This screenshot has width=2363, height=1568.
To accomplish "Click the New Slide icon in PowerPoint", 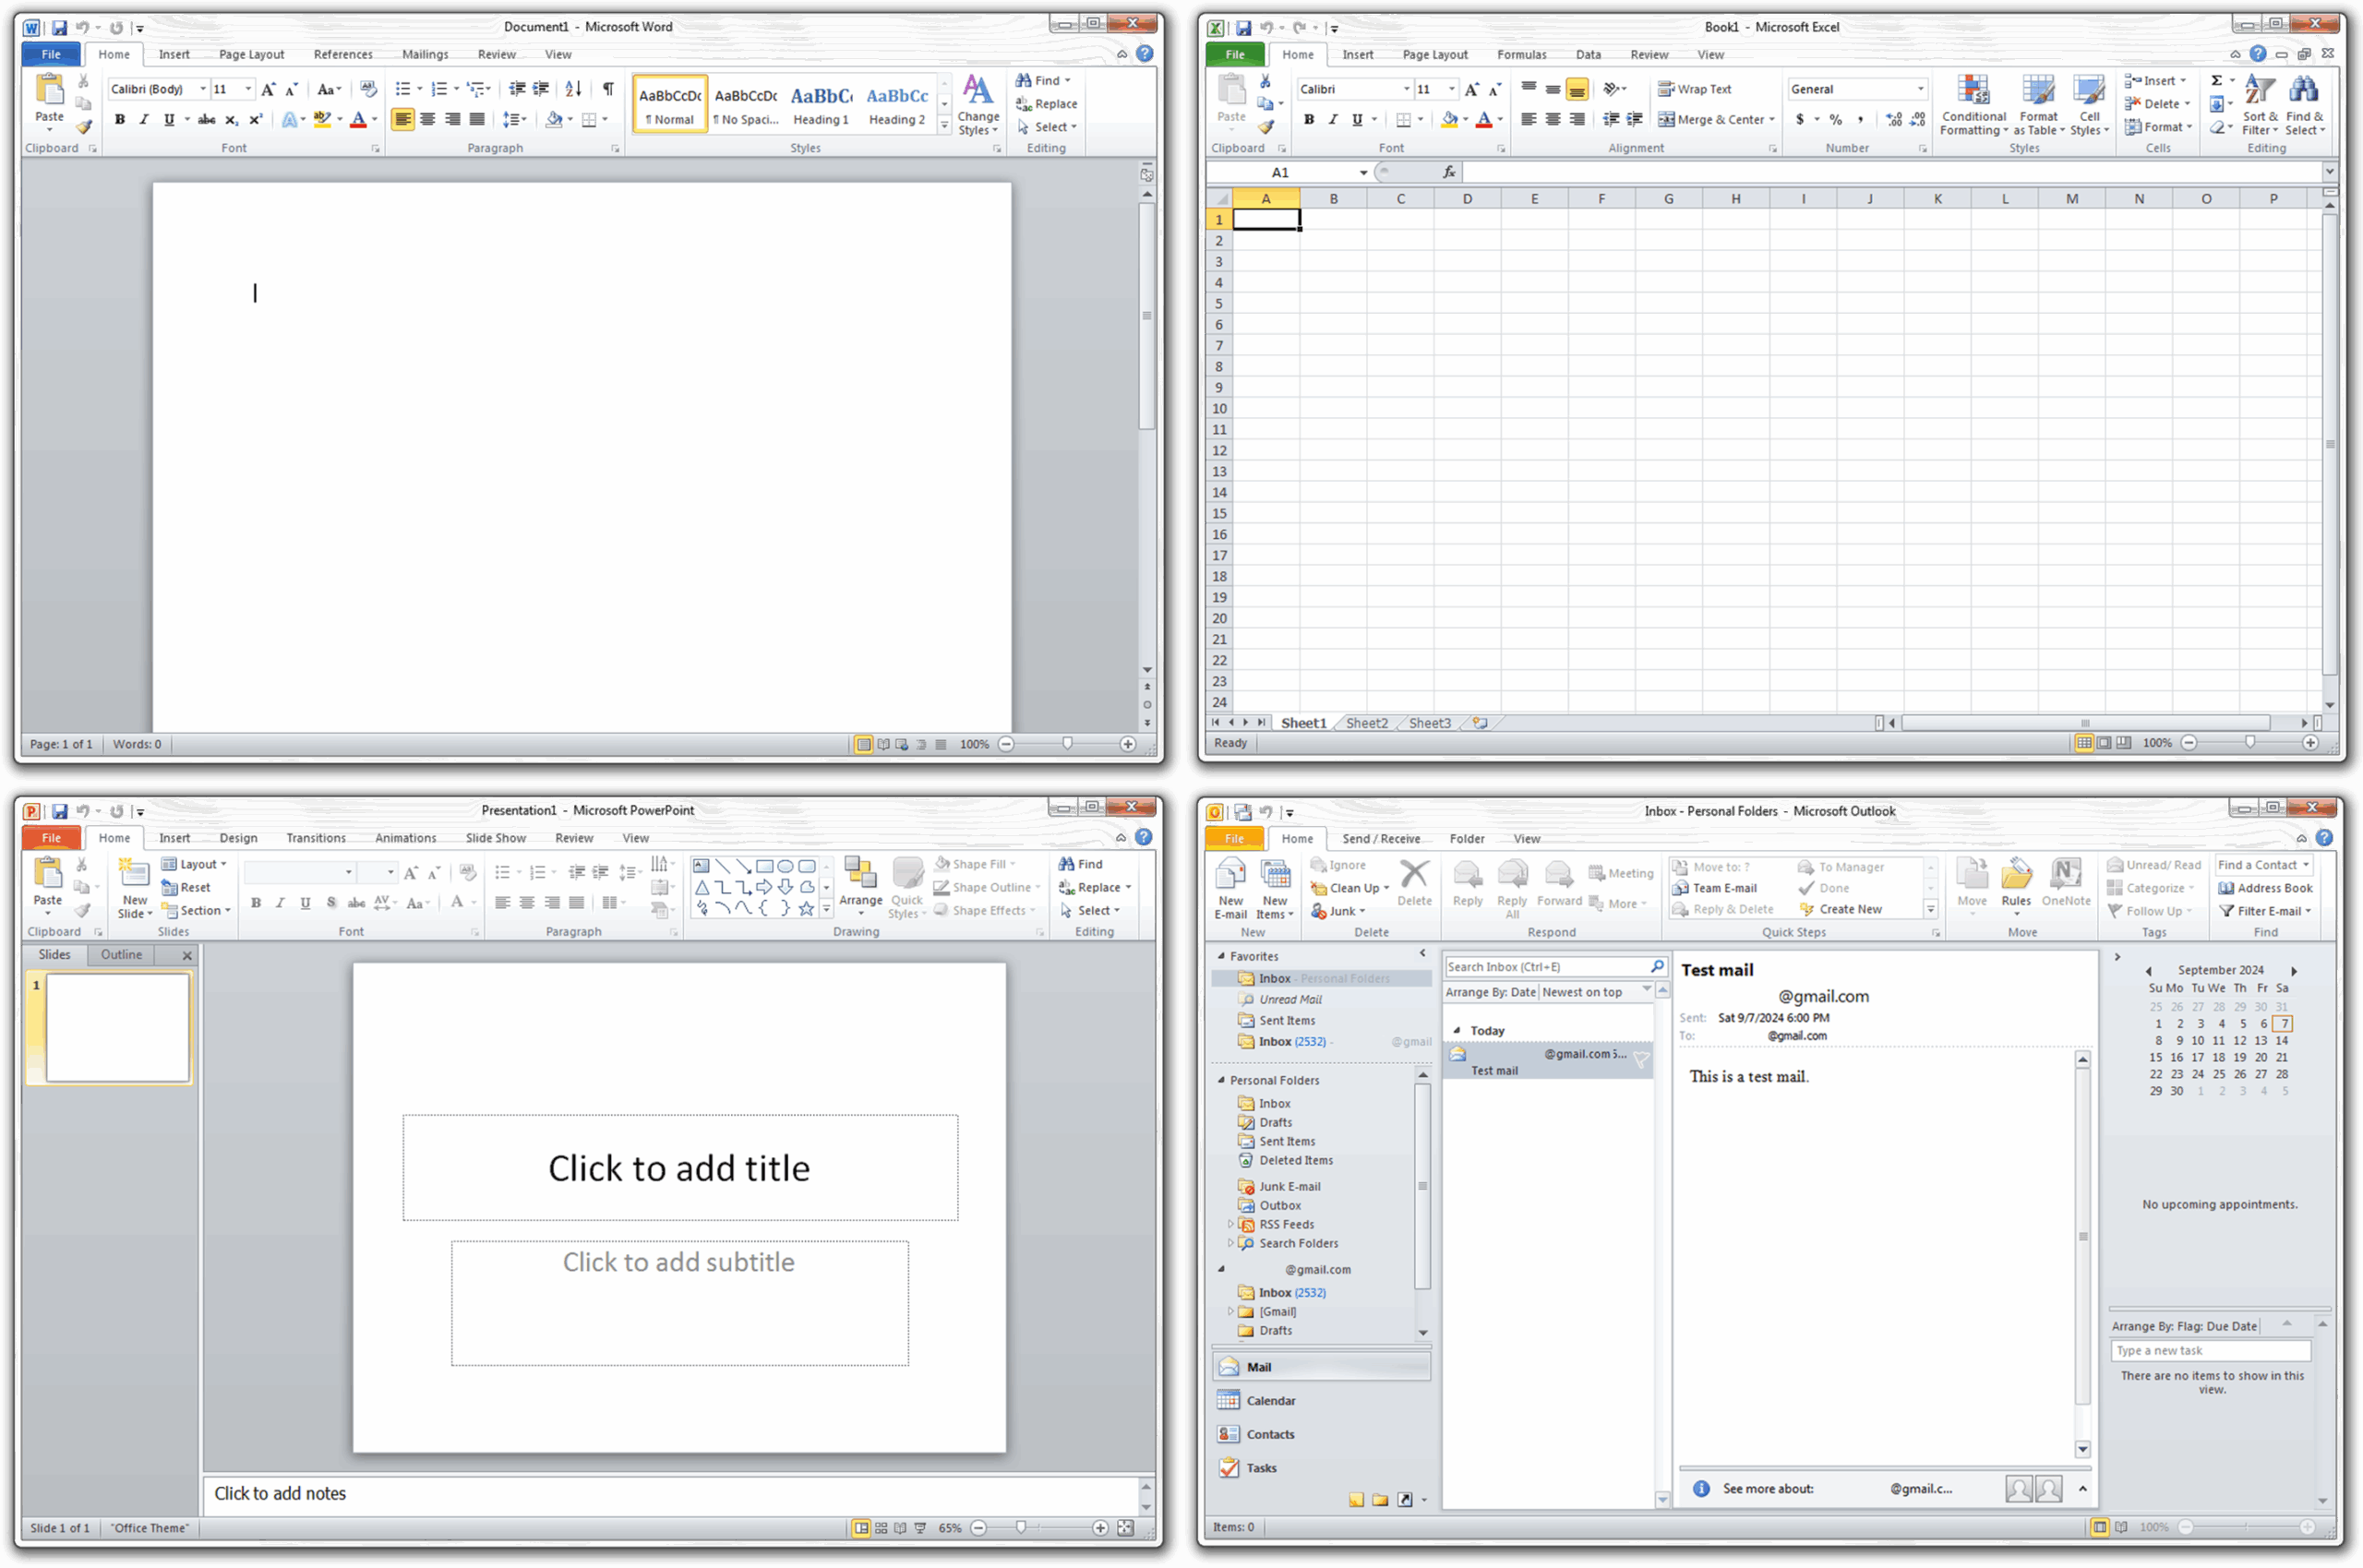I will [134, 874].
